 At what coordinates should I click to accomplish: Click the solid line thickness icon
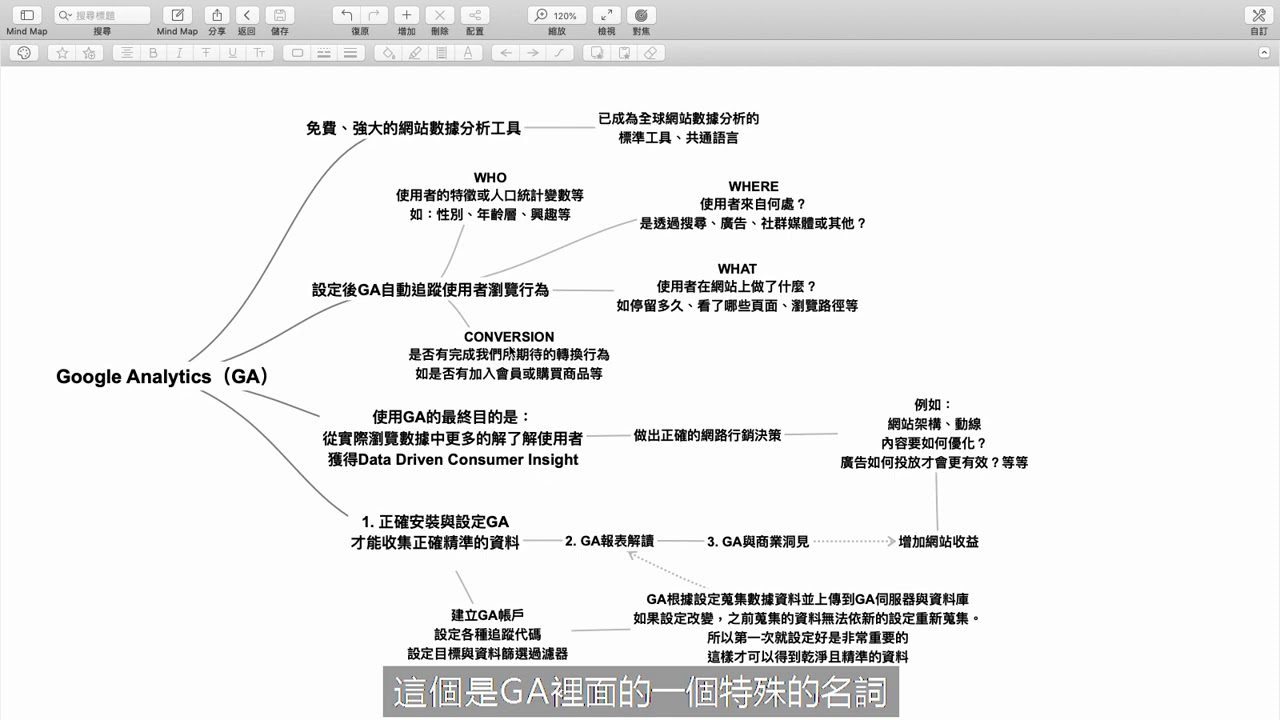351,53
